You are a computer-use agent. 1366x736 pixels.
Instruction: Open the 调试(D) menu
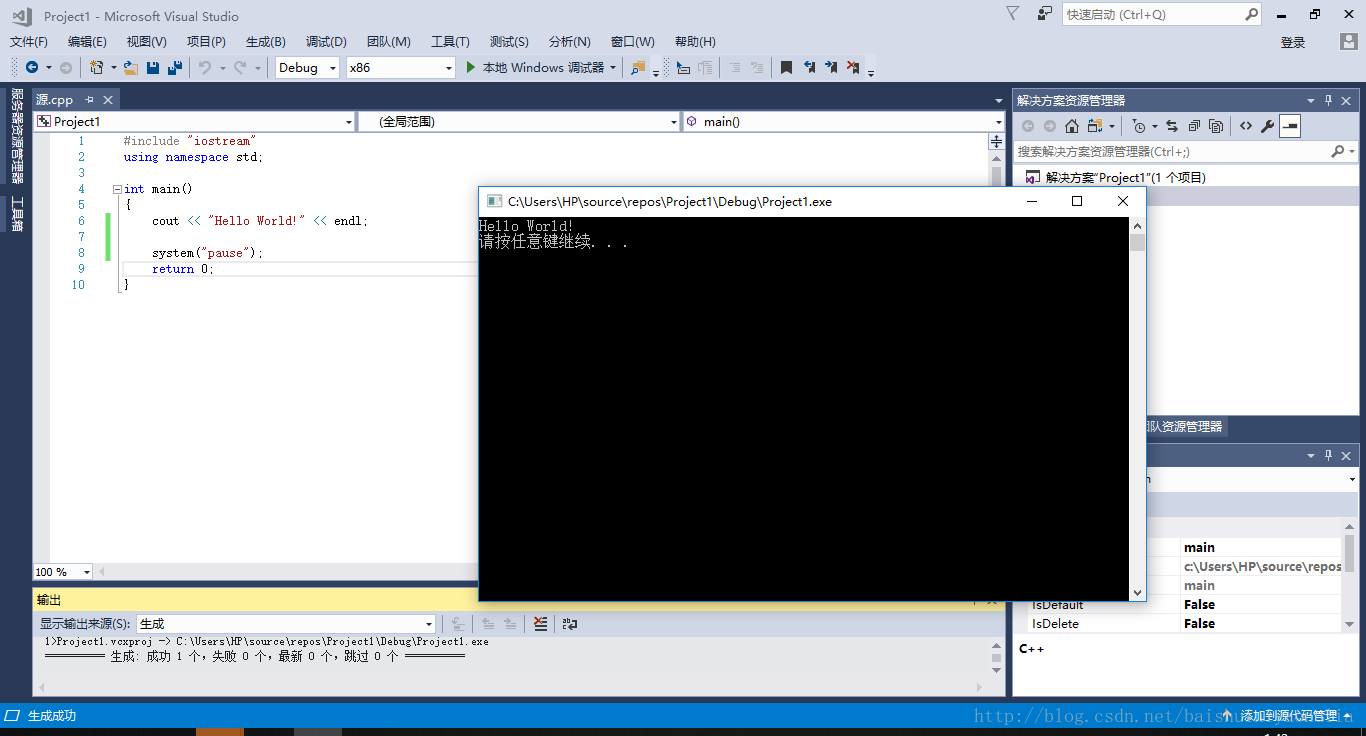pos(326,42)
